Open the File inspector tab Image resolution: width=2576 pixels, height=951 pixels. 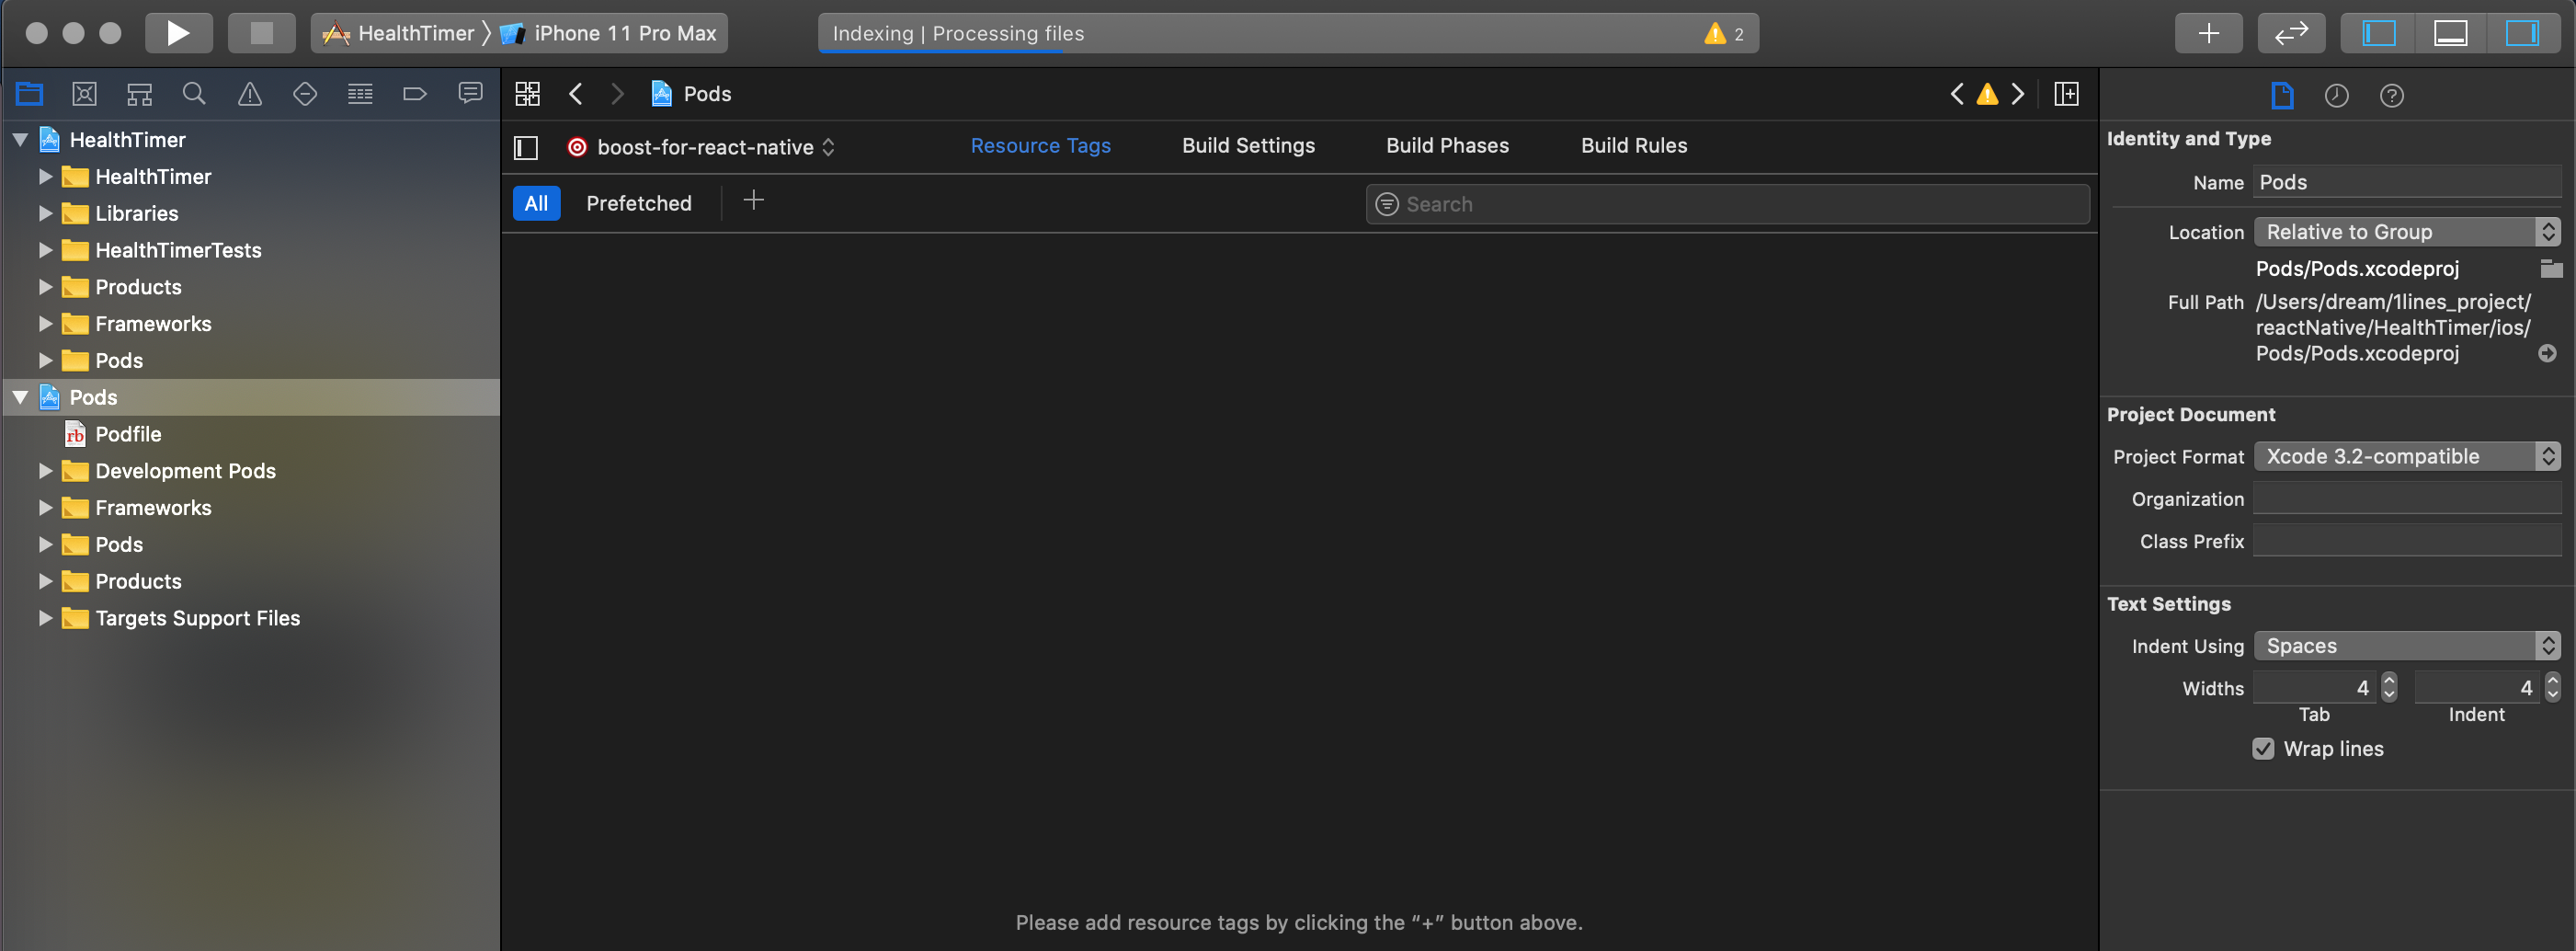tap(2282, 96)
